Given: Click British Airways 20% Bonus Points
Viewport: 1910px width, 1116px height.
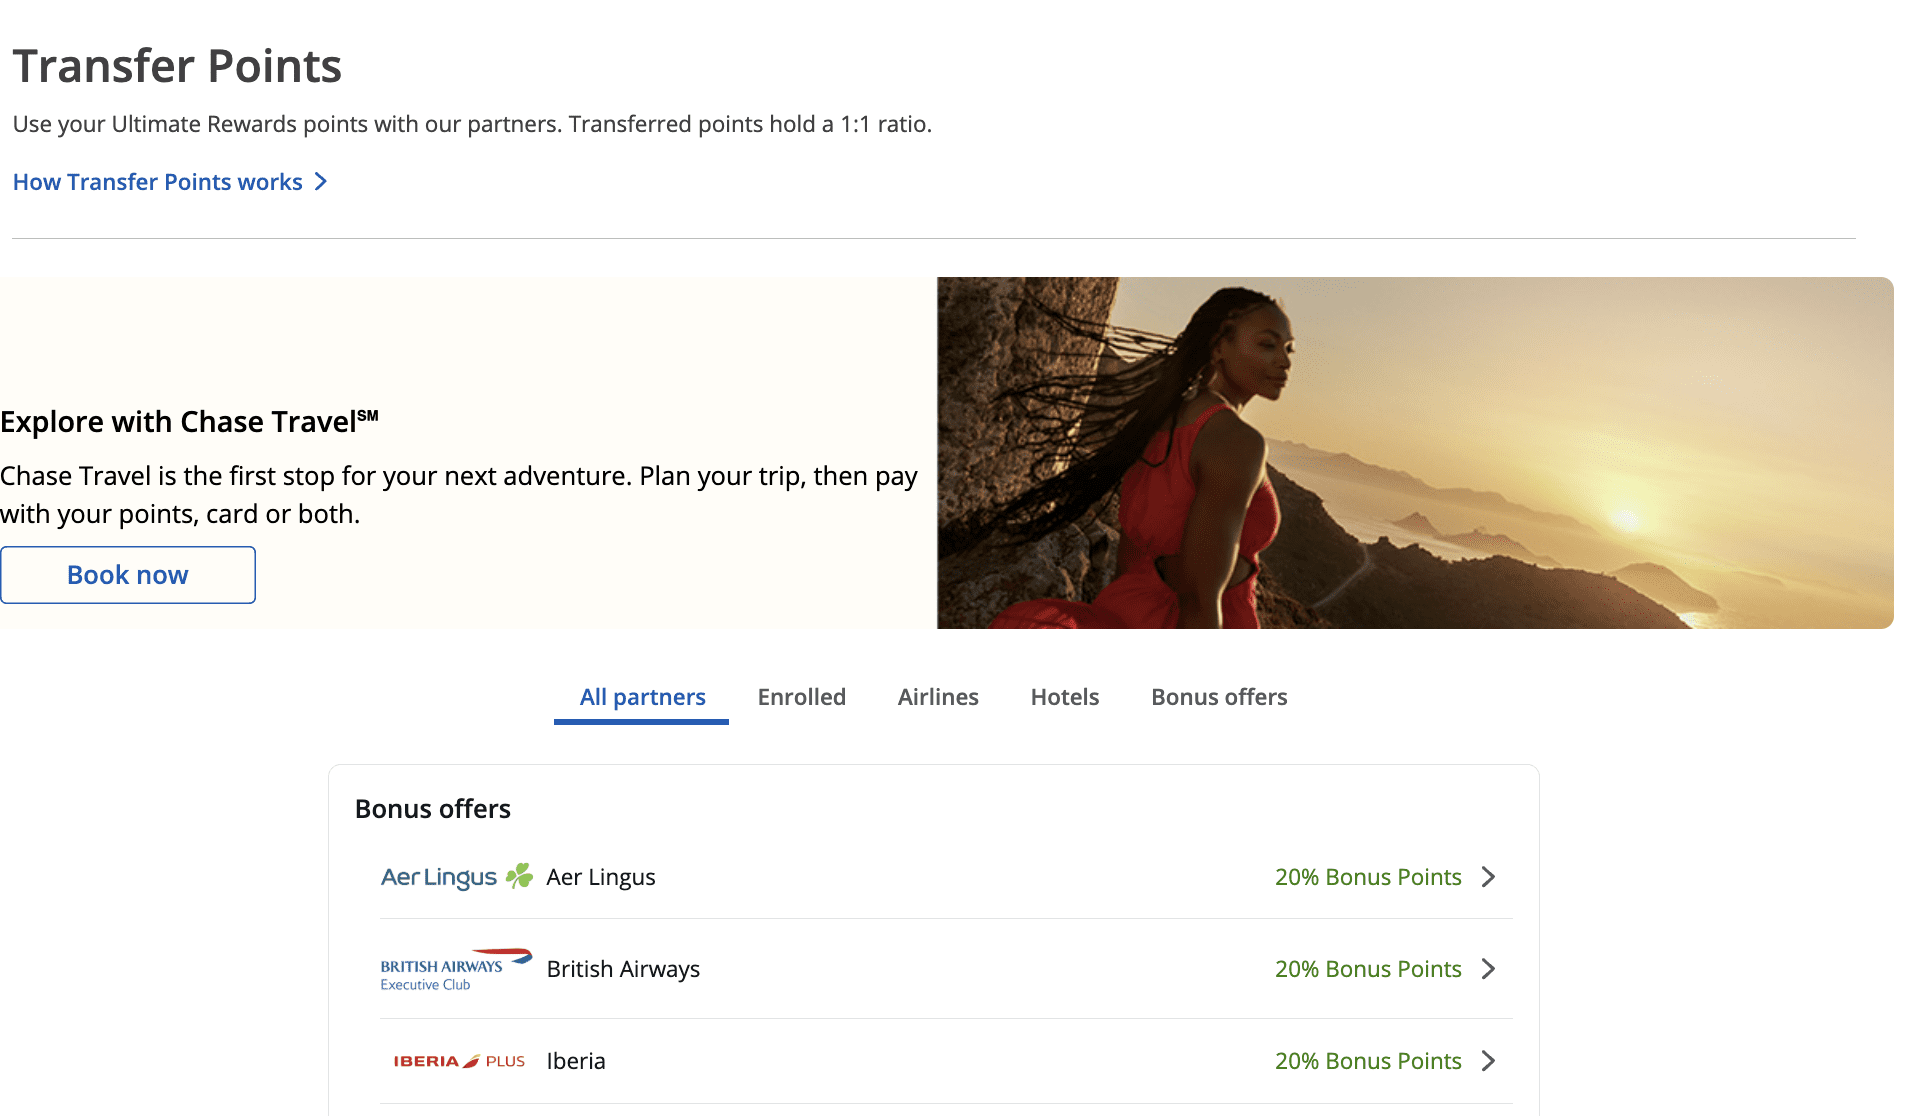Looking at the screenshot, I should click(x=1368, y=969).
